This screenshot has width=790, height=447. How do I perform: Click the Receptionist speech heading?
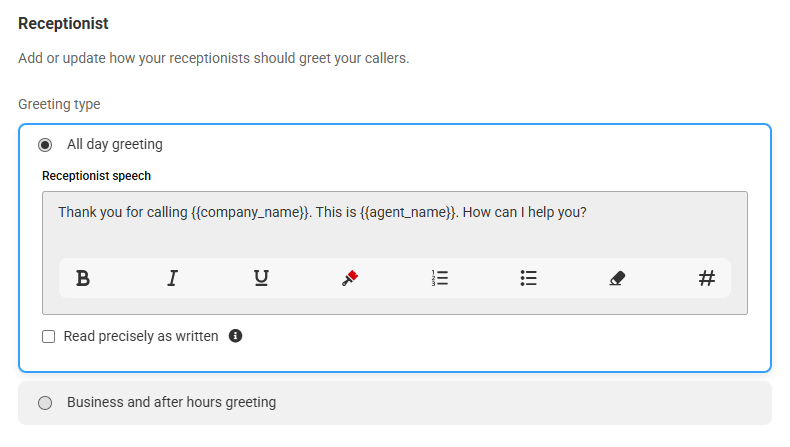click(96, 176)
